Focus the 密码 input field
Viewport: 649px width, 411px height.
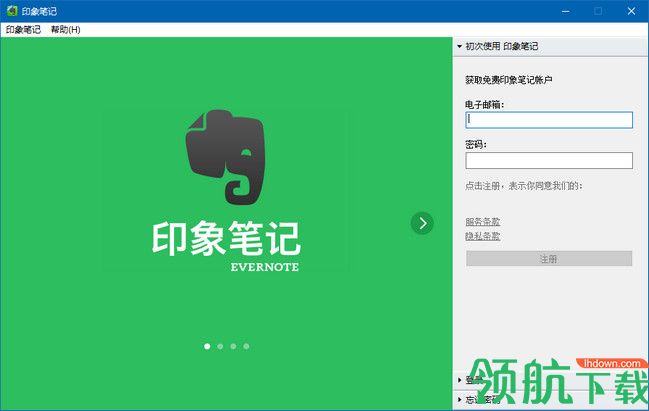[549, 161]
